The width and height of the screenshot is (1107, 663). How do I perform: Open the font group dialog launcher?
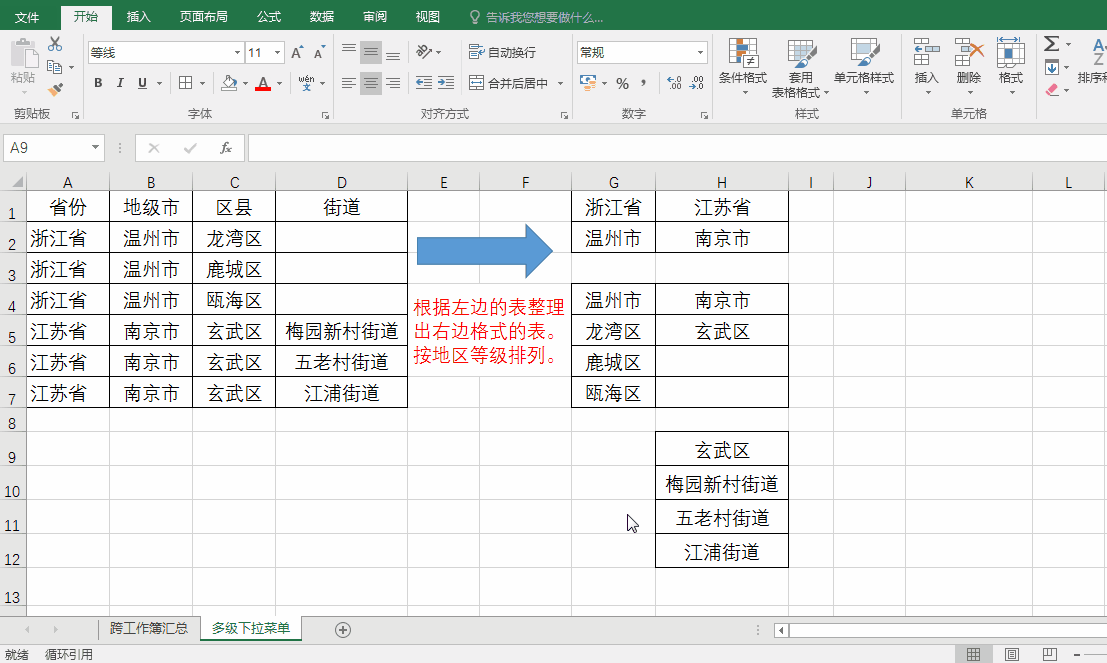coord(325,115)
